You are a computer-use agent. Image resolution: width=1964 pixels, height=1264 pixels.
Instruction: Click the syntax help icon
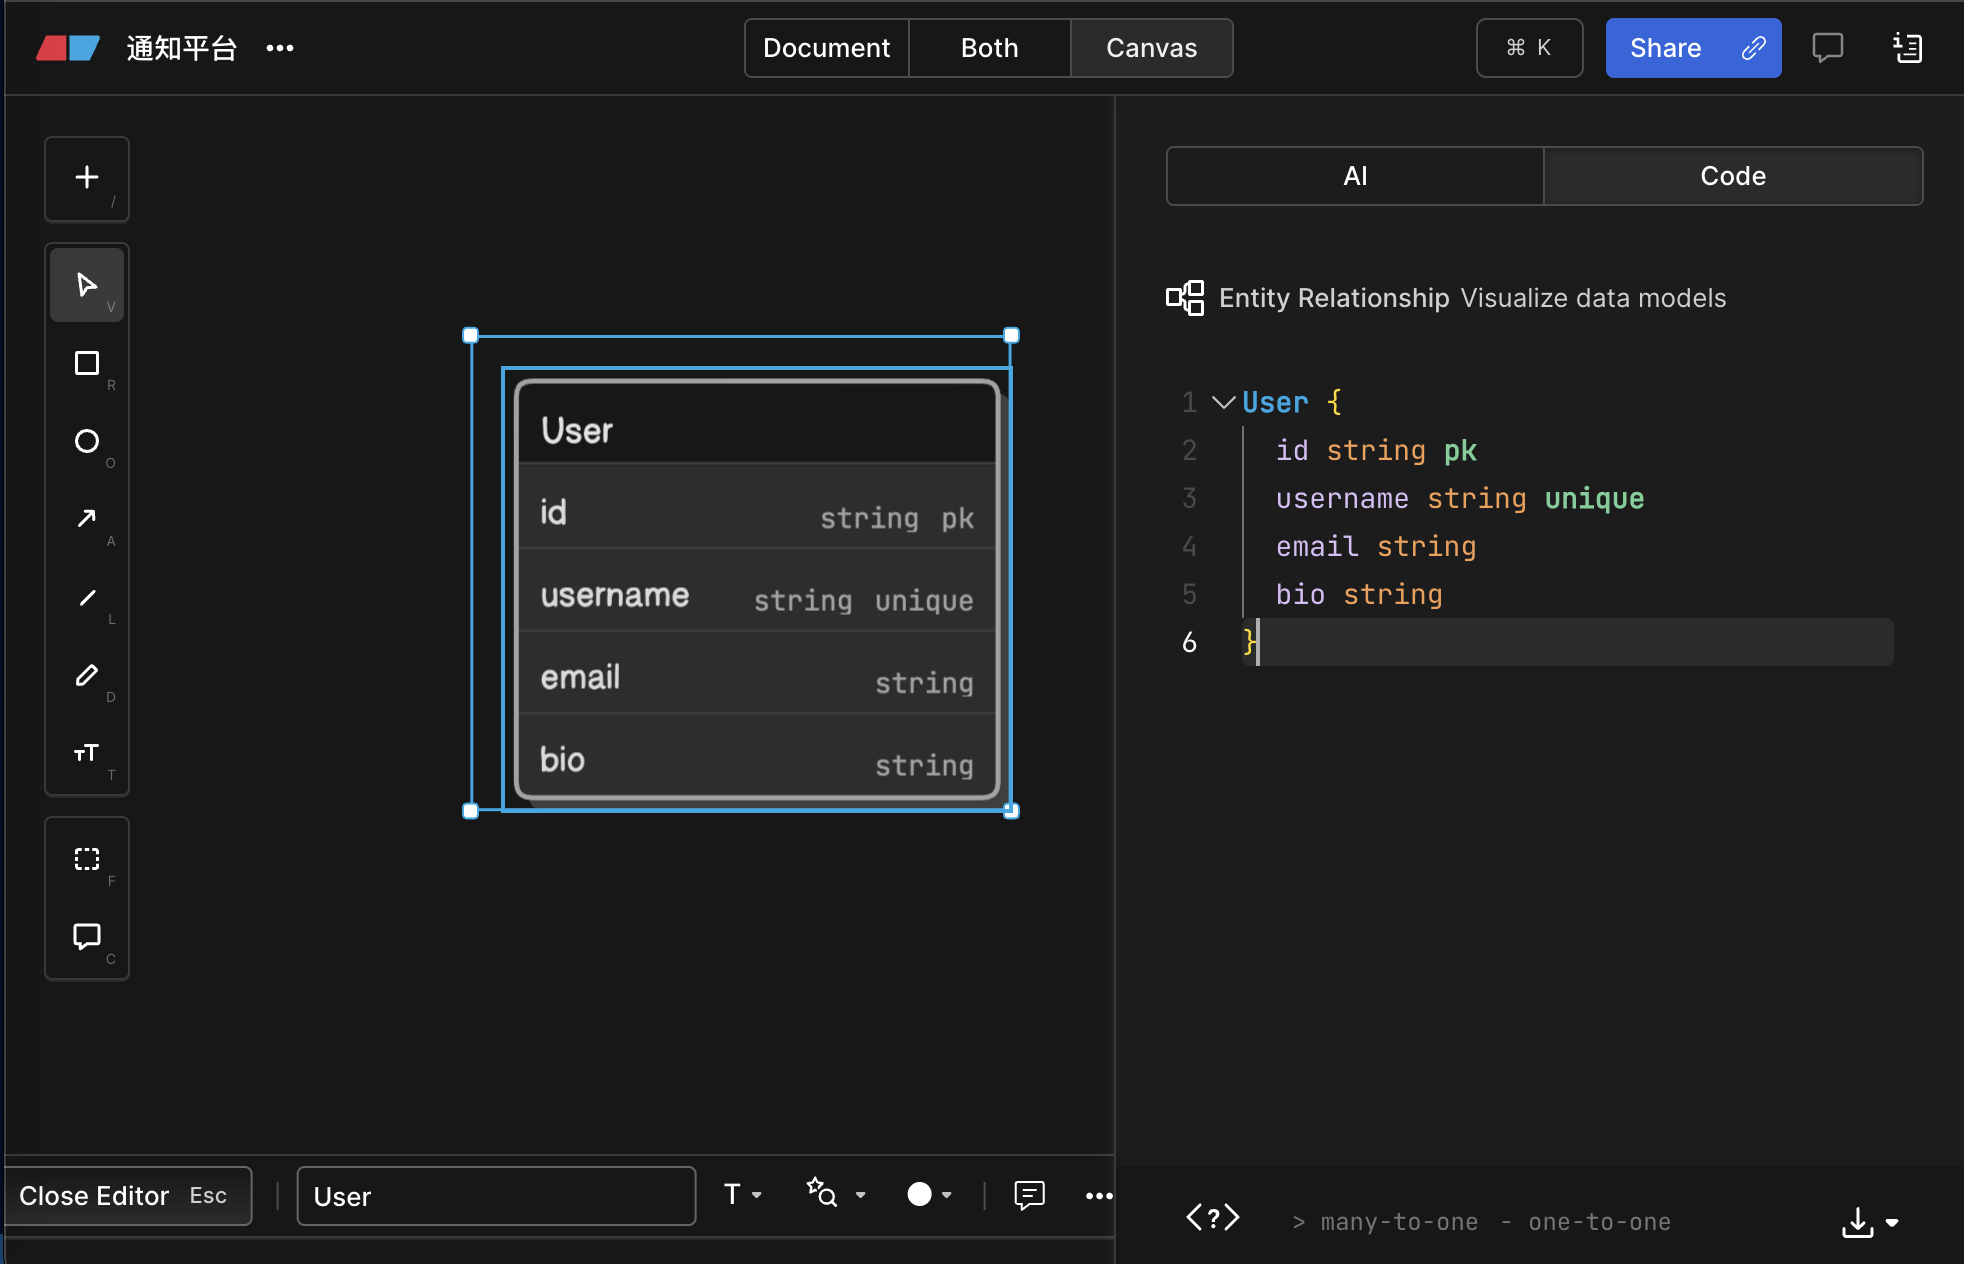pyautogui.click(x=1213, y=1218)
